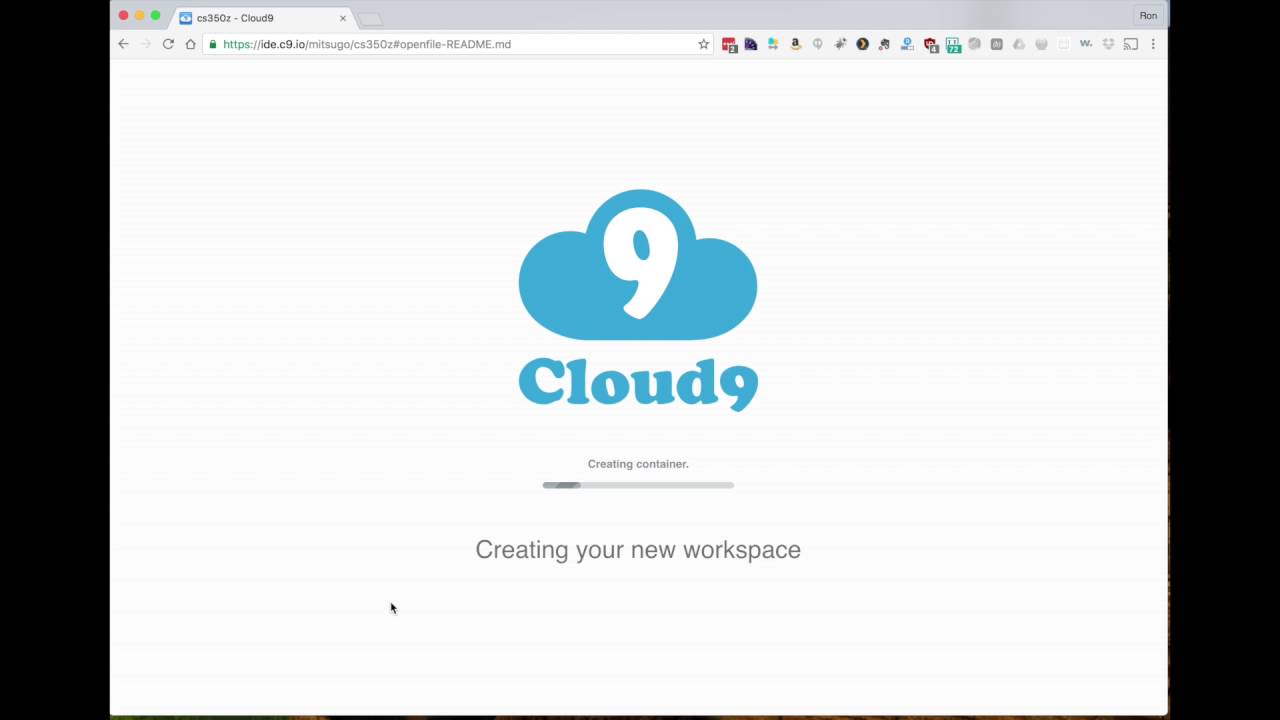Click the browser forward arrow
Image resolution: width=1280 pixels, height=720 pixels.
coord(146,44)
